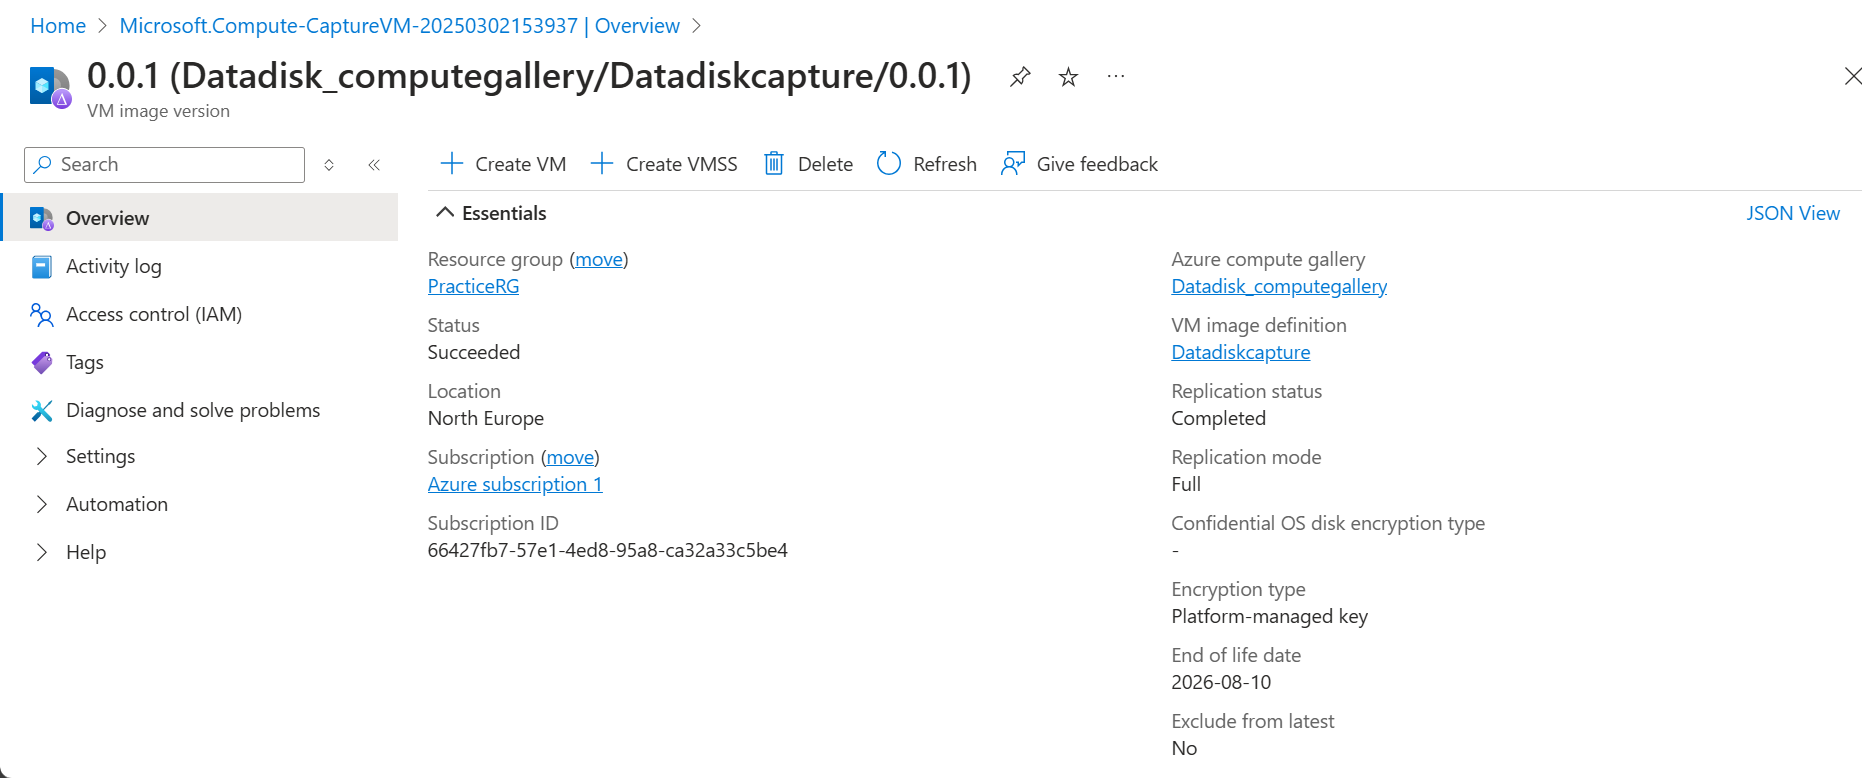Click the Access control people icon
This screenshot has width=1862, height=778.
click(x=42, y=315)
